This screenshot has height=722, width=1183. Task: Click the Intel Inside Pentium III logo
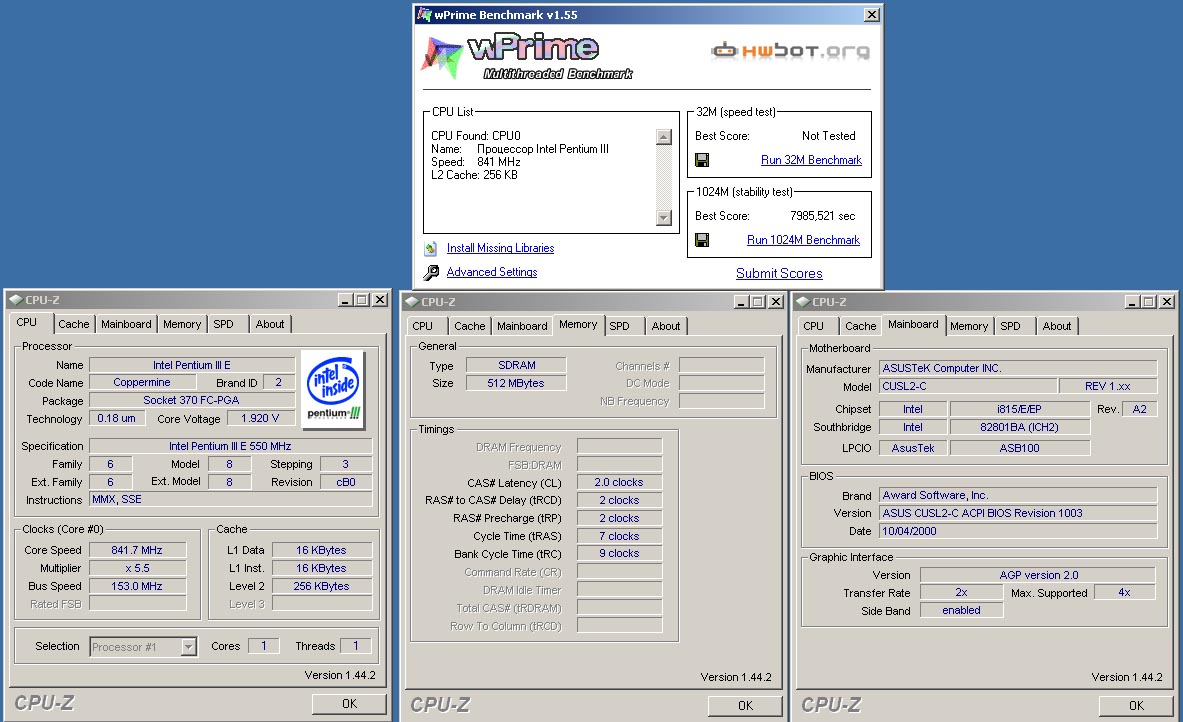point(333,388)
